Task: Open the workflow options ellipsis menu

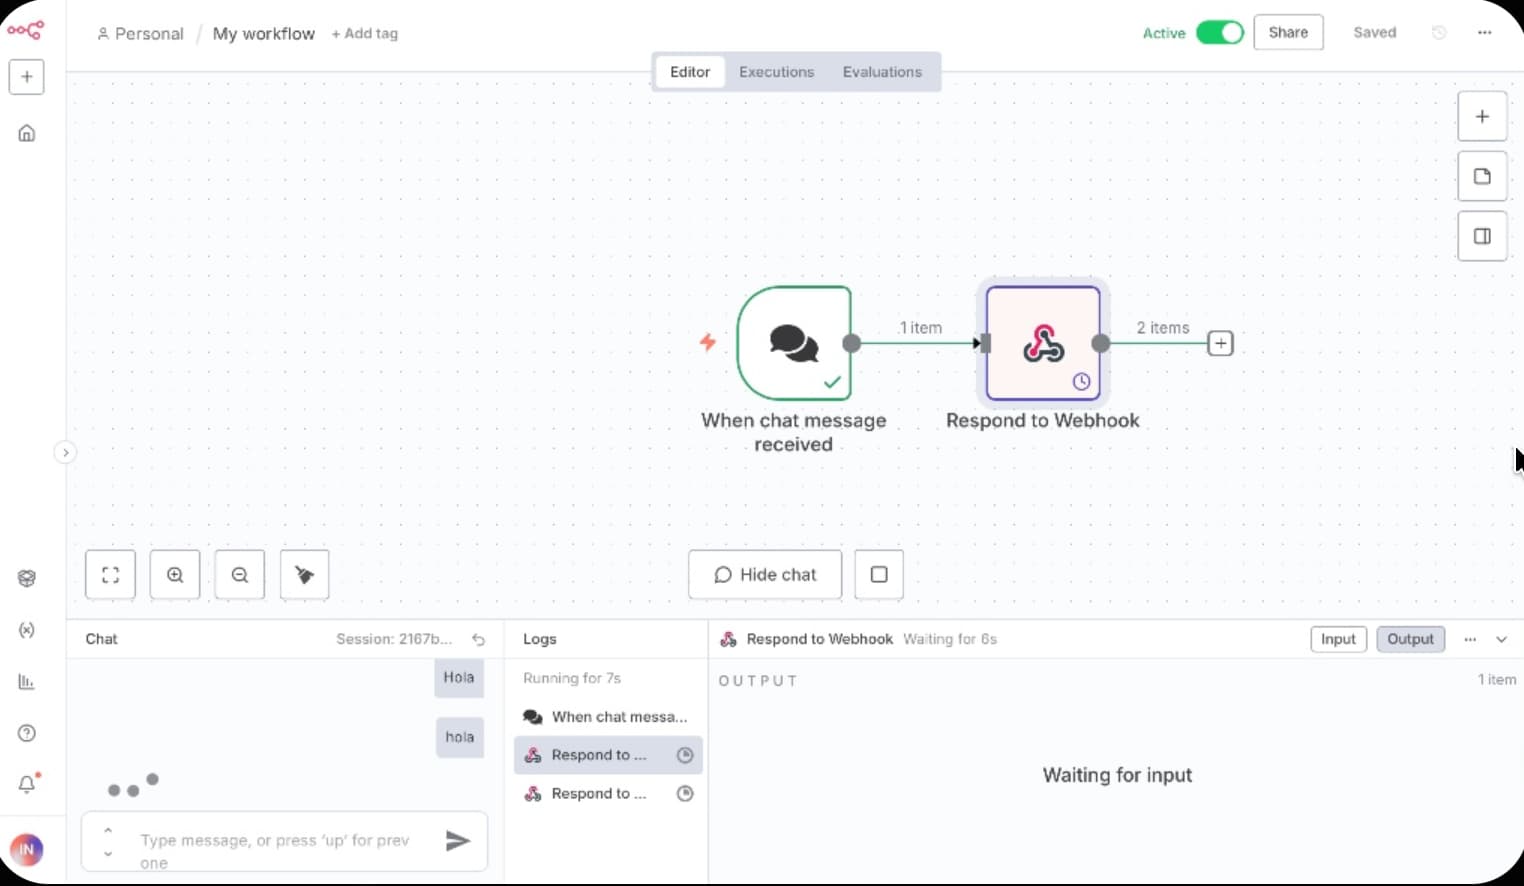Action: [1484, 33]
